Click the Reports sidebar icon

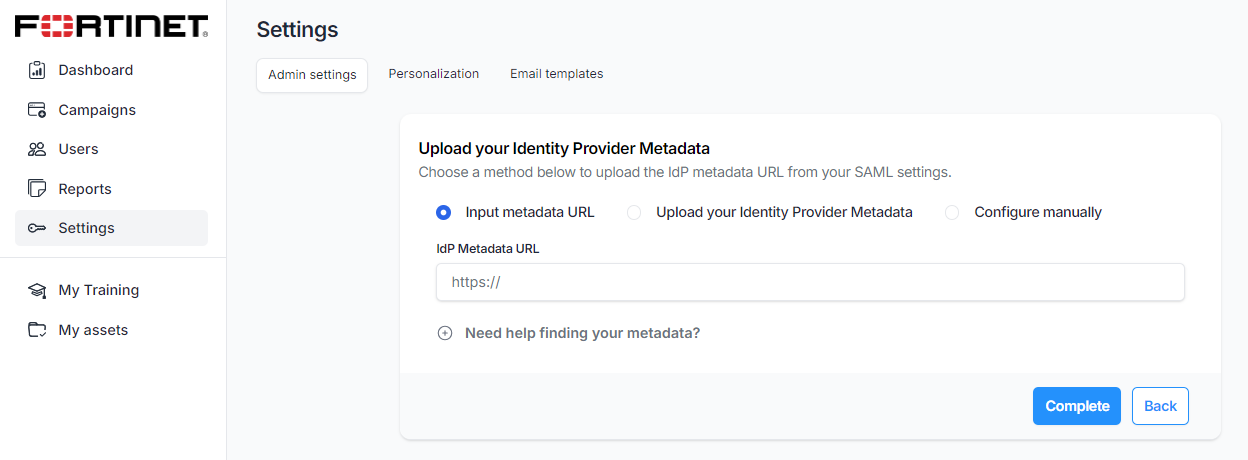37,189
